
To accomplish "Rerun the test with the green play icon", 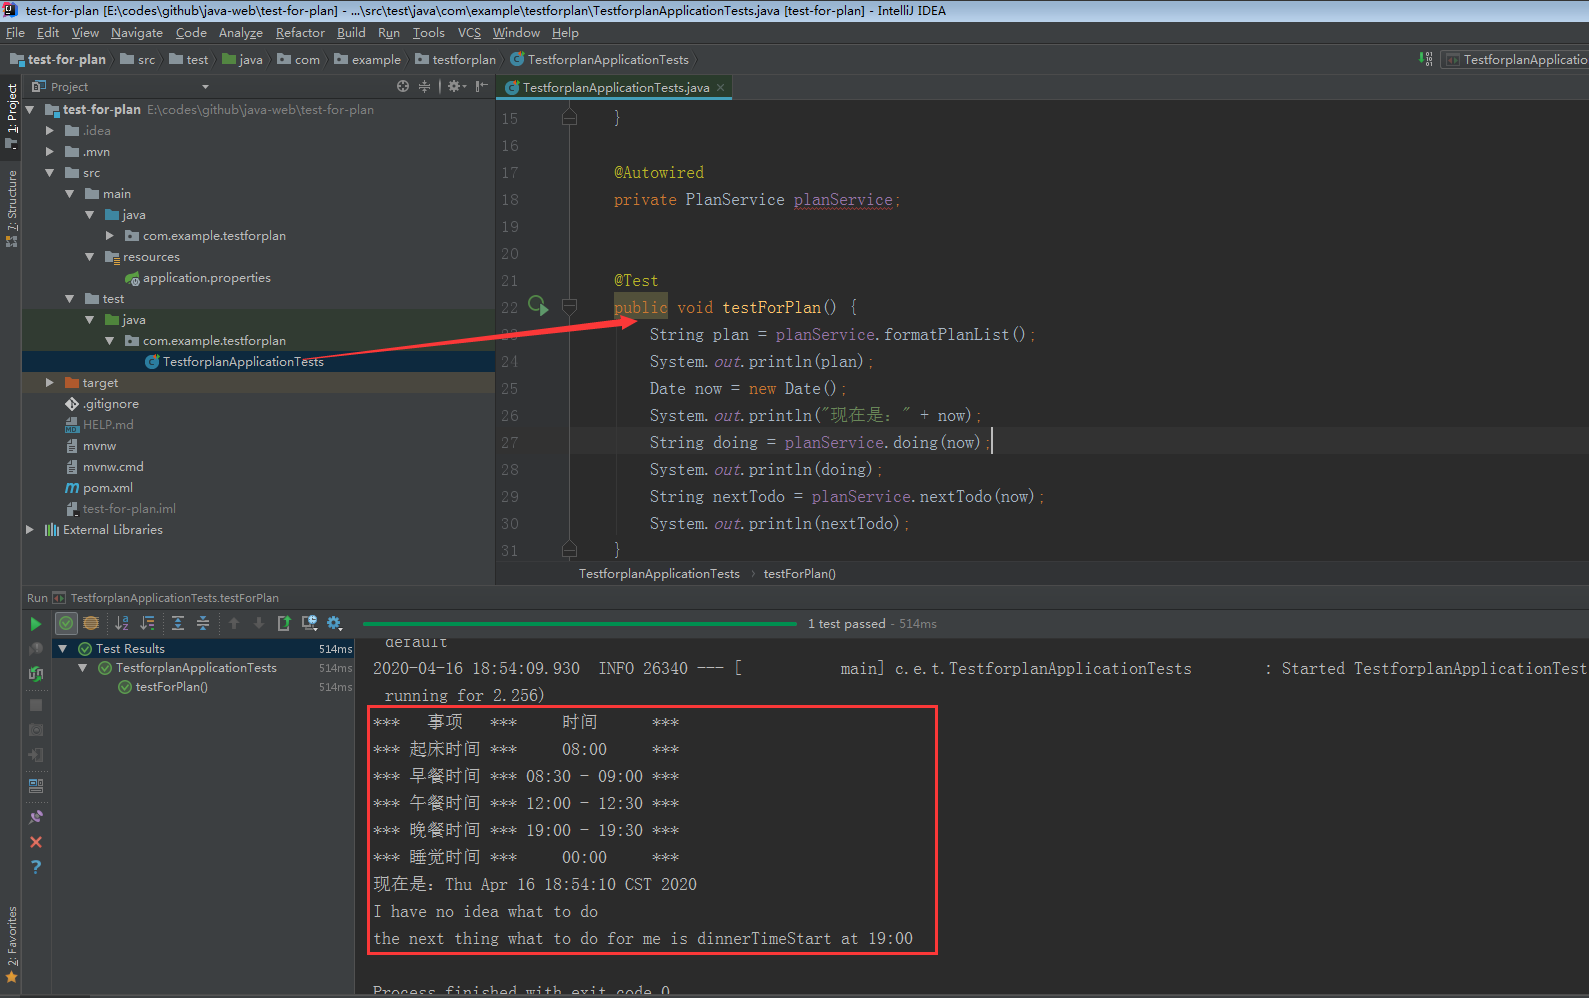I will tap(35, 624).
